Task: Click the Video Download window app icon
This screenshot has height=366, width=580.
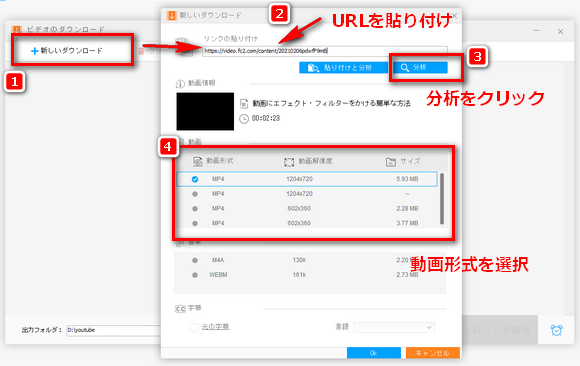Action: tap(17, 30)
